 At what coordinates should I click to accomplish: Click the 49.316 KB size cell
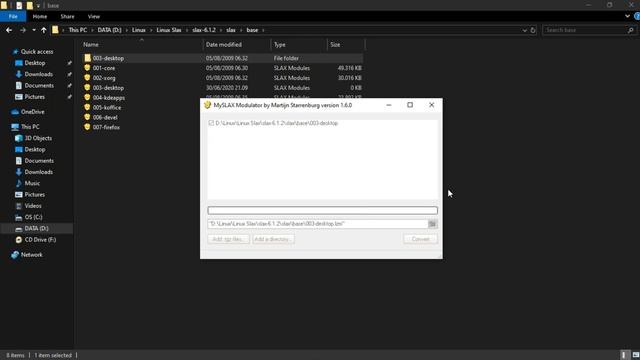point(349,68)
